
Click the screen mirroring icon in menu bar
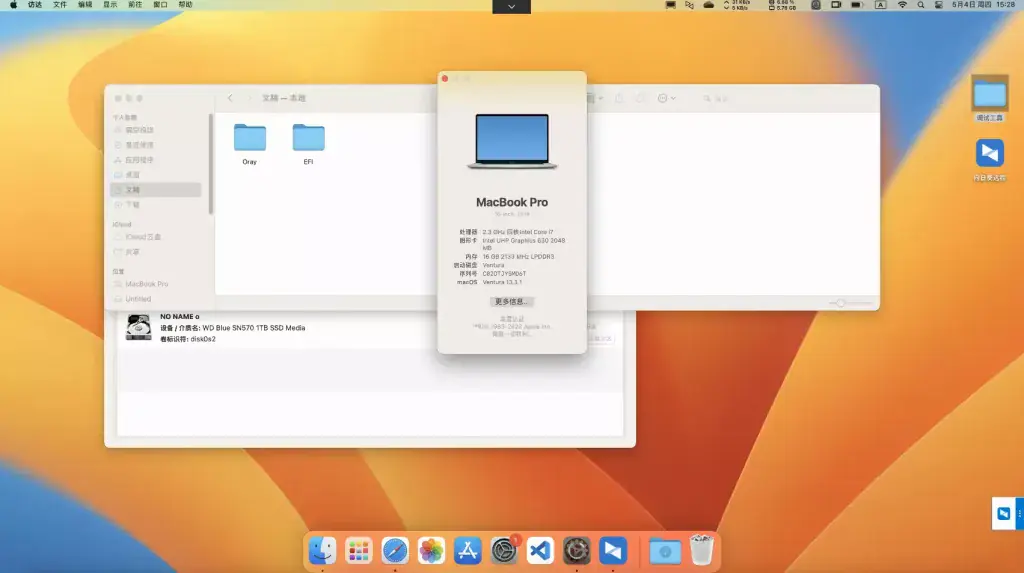(836, 5)
